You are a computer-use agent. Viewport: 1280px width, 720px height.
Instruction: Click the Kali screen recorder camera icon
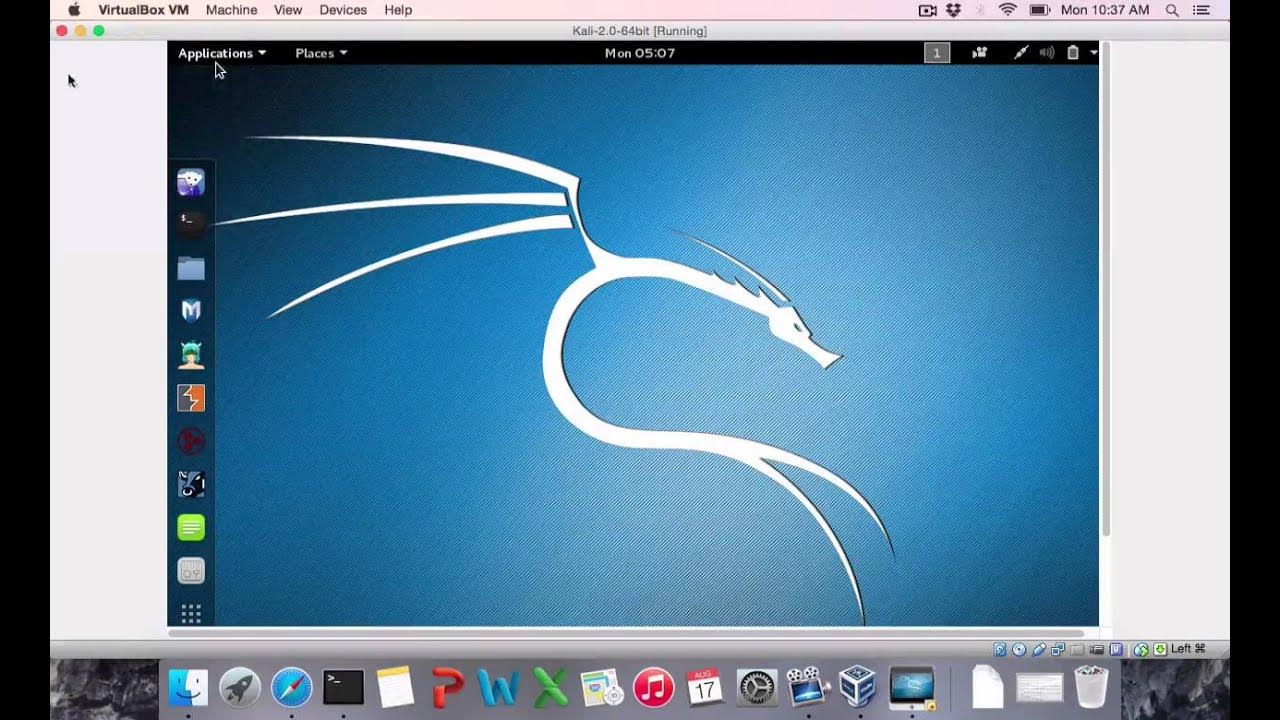point(980,53)
